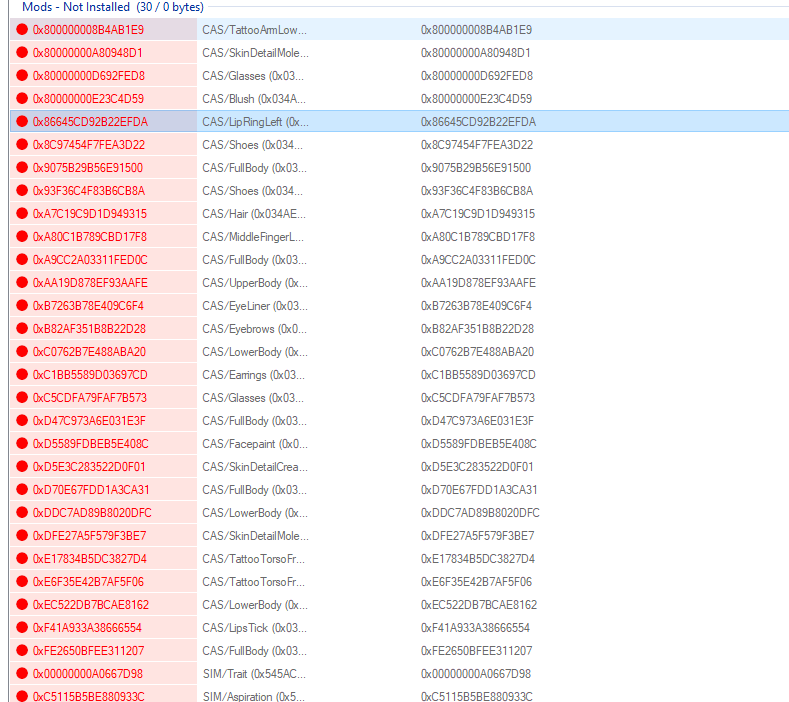Click CAS/Glasses cell for 0xC5CDFA79FAF7B573
Screen dimensions: 789x702
click(x=253, y=398)
